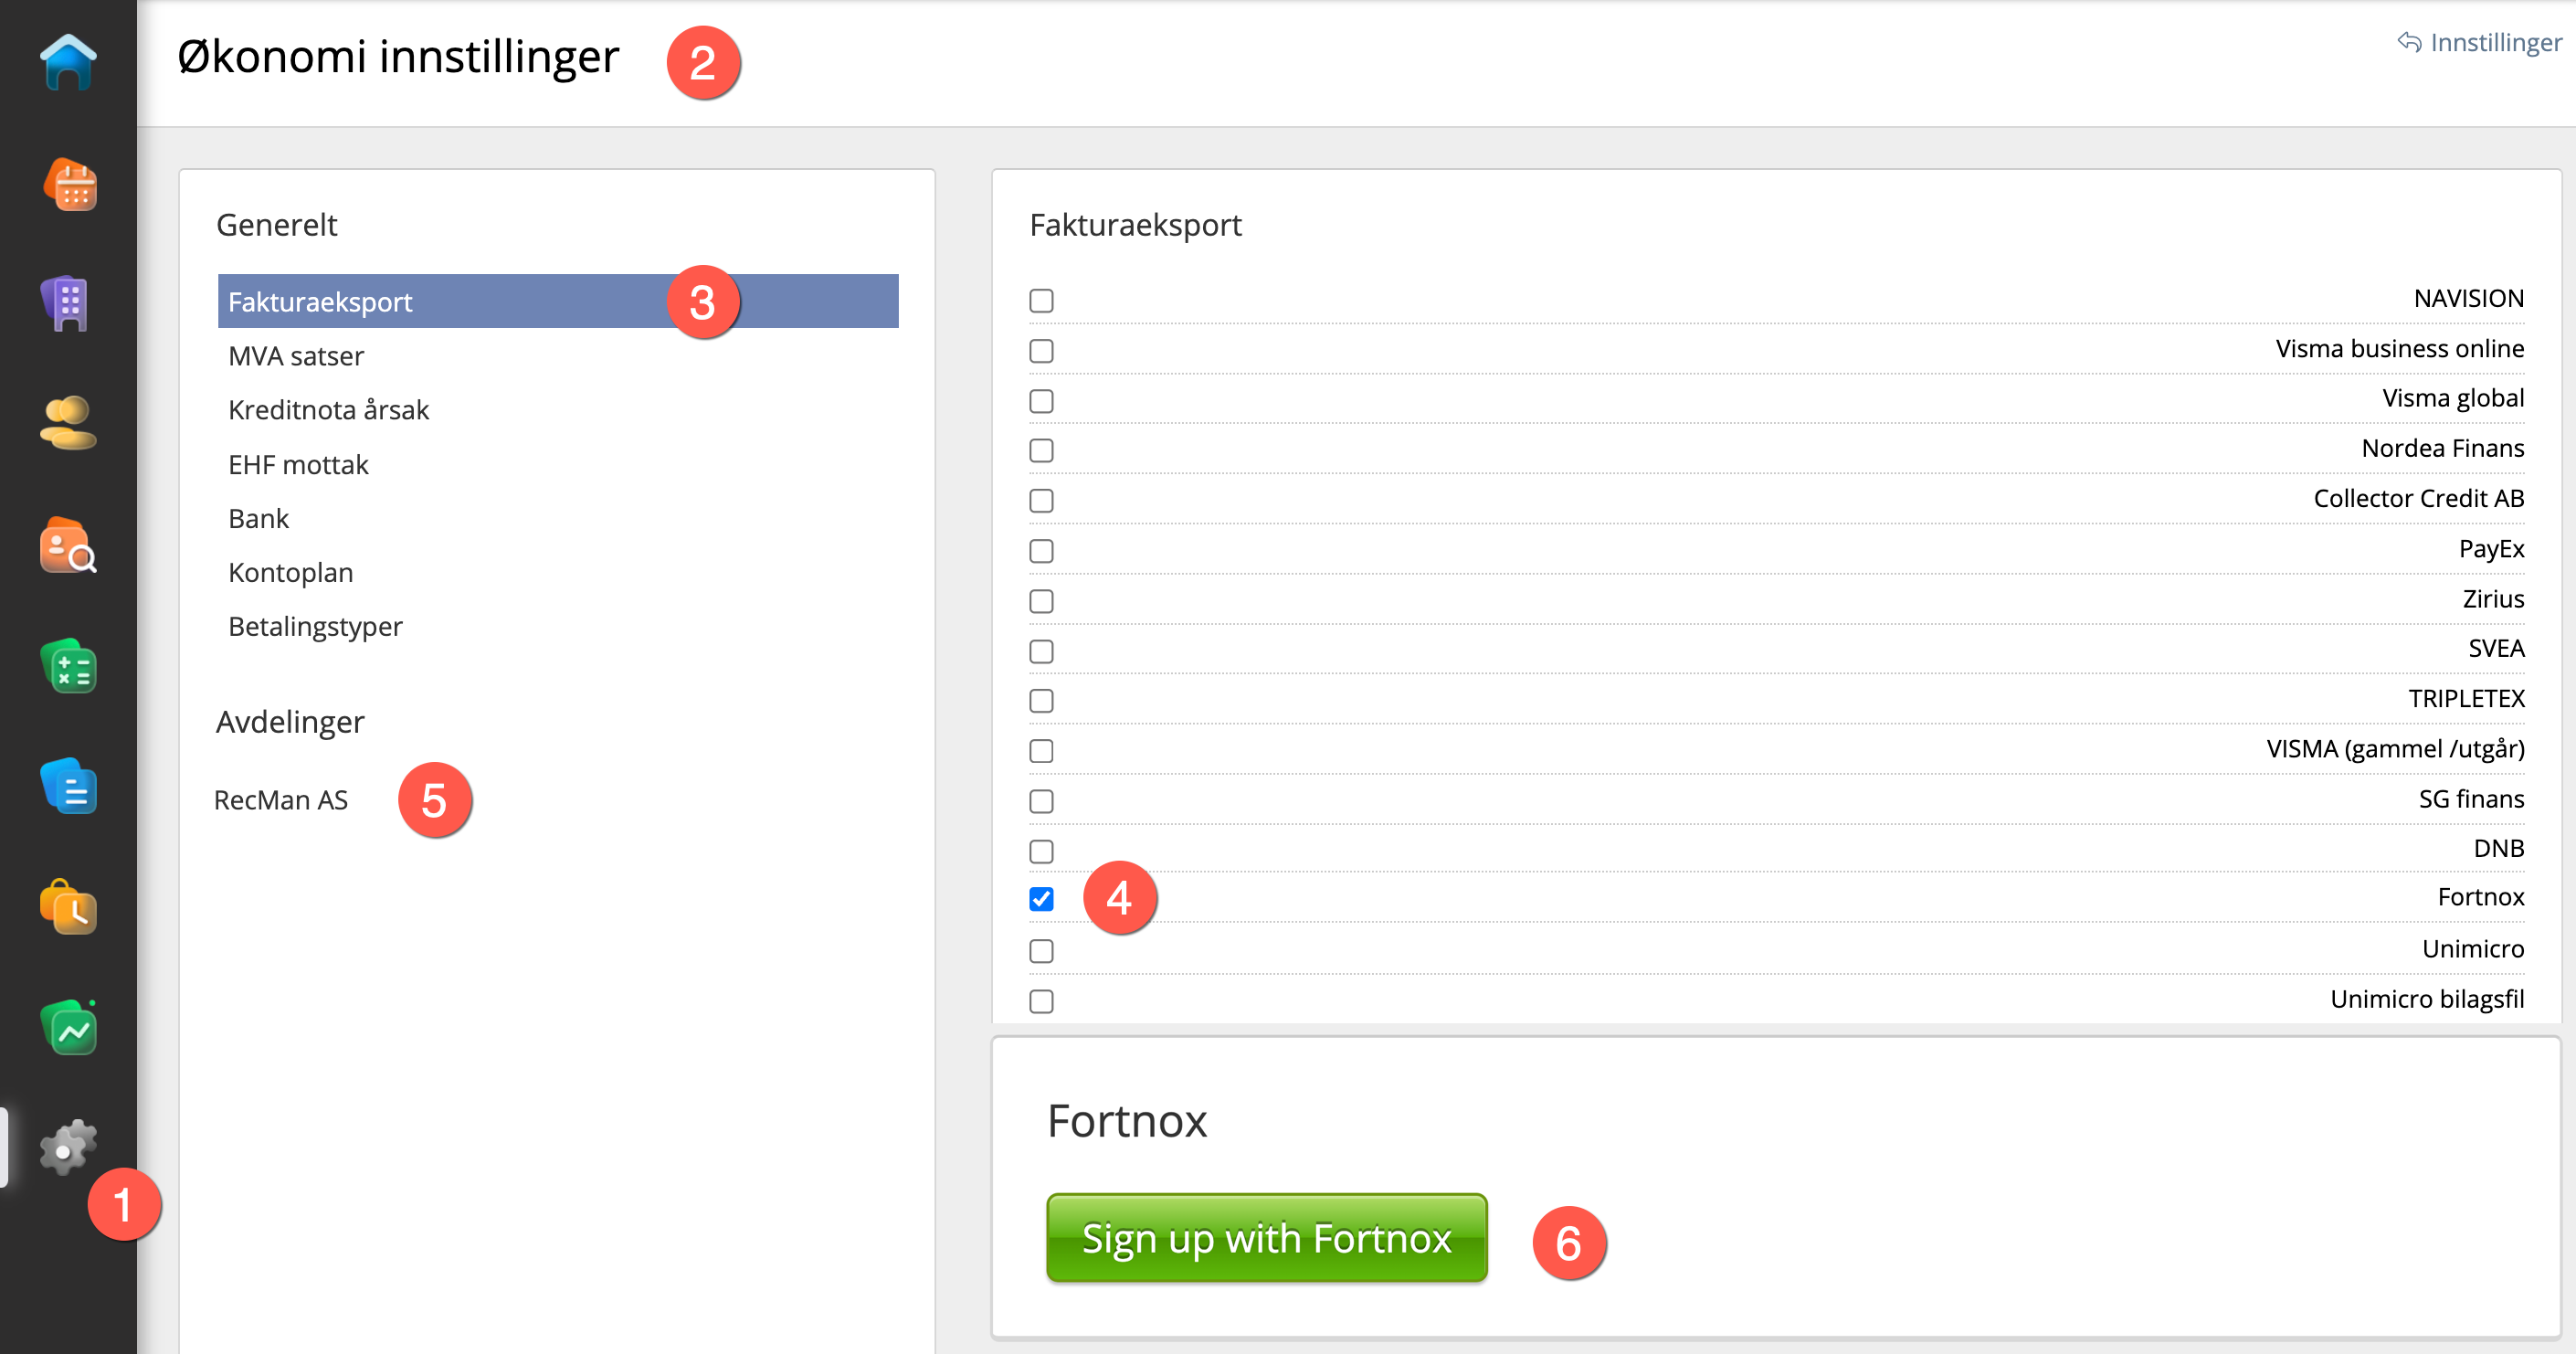
Task: Uncheck the Fortnox export checkbox
Action: 1041,899
